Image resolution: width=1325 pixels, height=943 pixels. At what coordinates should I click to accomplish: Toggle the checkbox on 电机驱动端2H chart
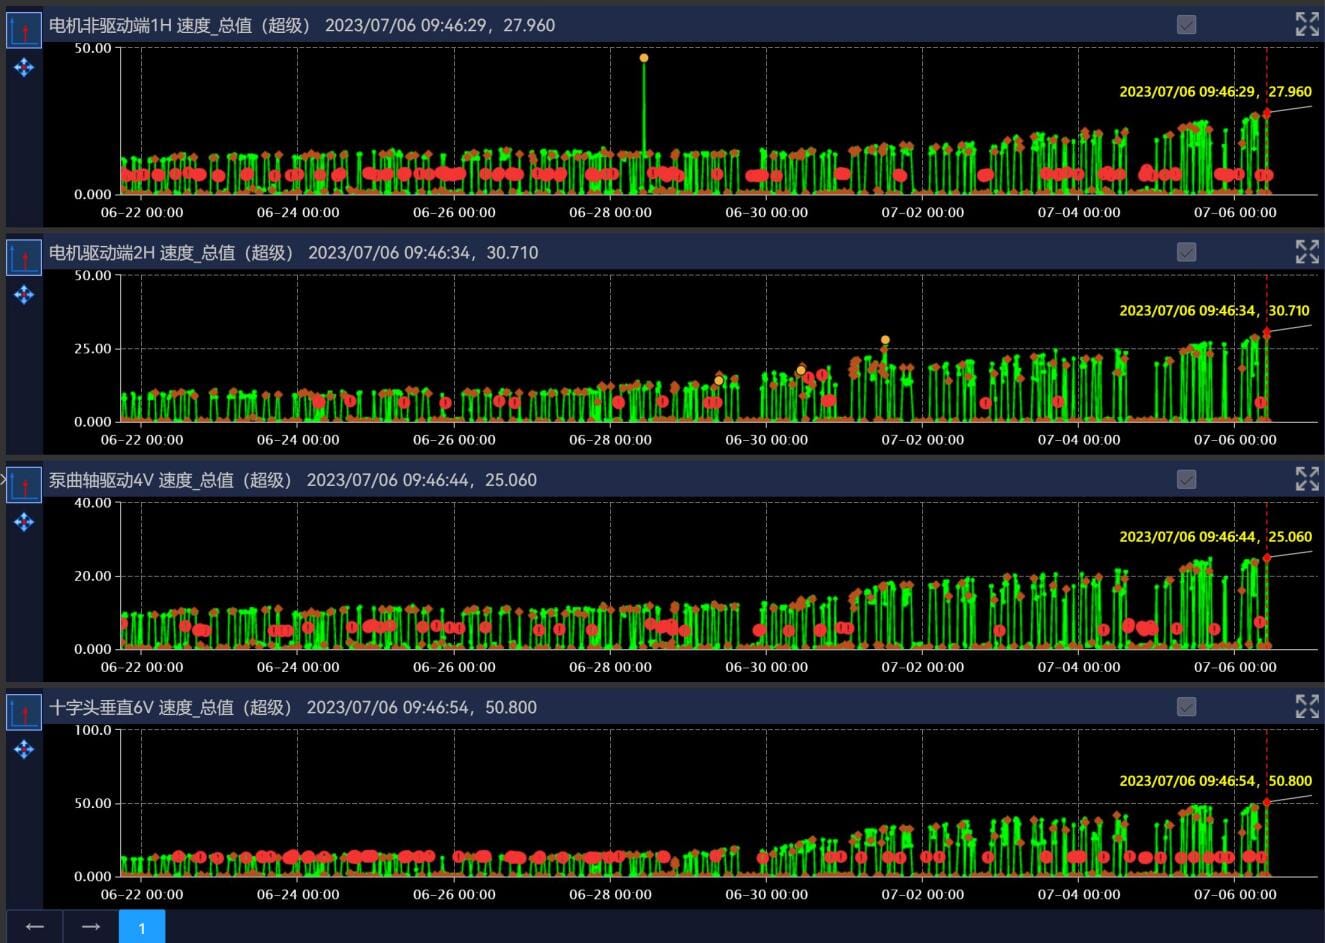coord(1186,252)
